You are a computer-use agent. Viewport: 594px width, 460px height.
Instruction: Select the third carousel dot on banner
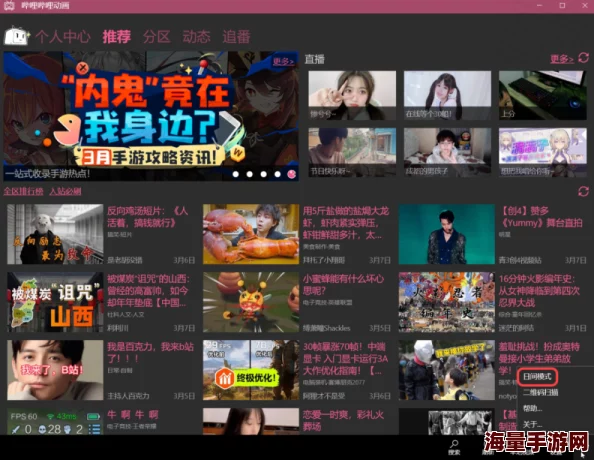coord(264,174)
